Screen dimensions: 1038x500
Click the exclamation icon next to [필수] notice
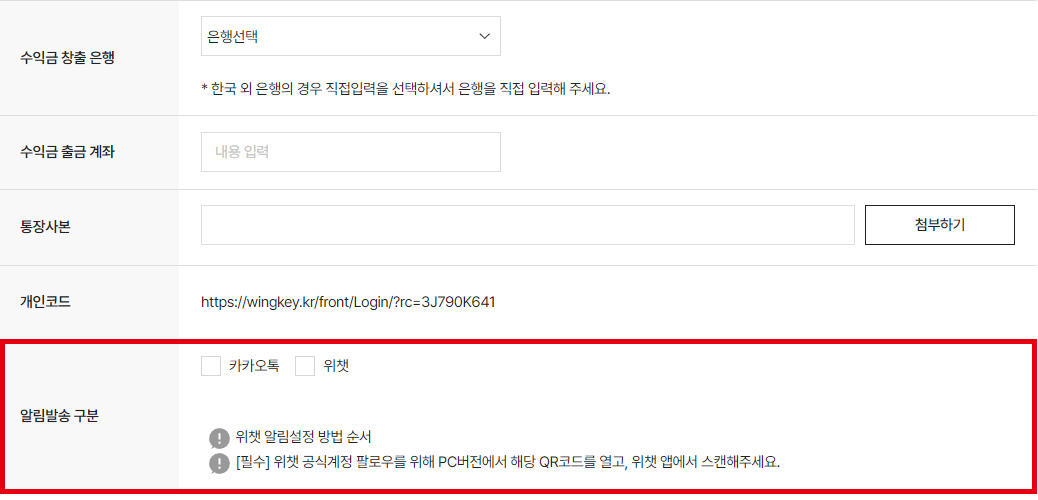pos(218,463)
